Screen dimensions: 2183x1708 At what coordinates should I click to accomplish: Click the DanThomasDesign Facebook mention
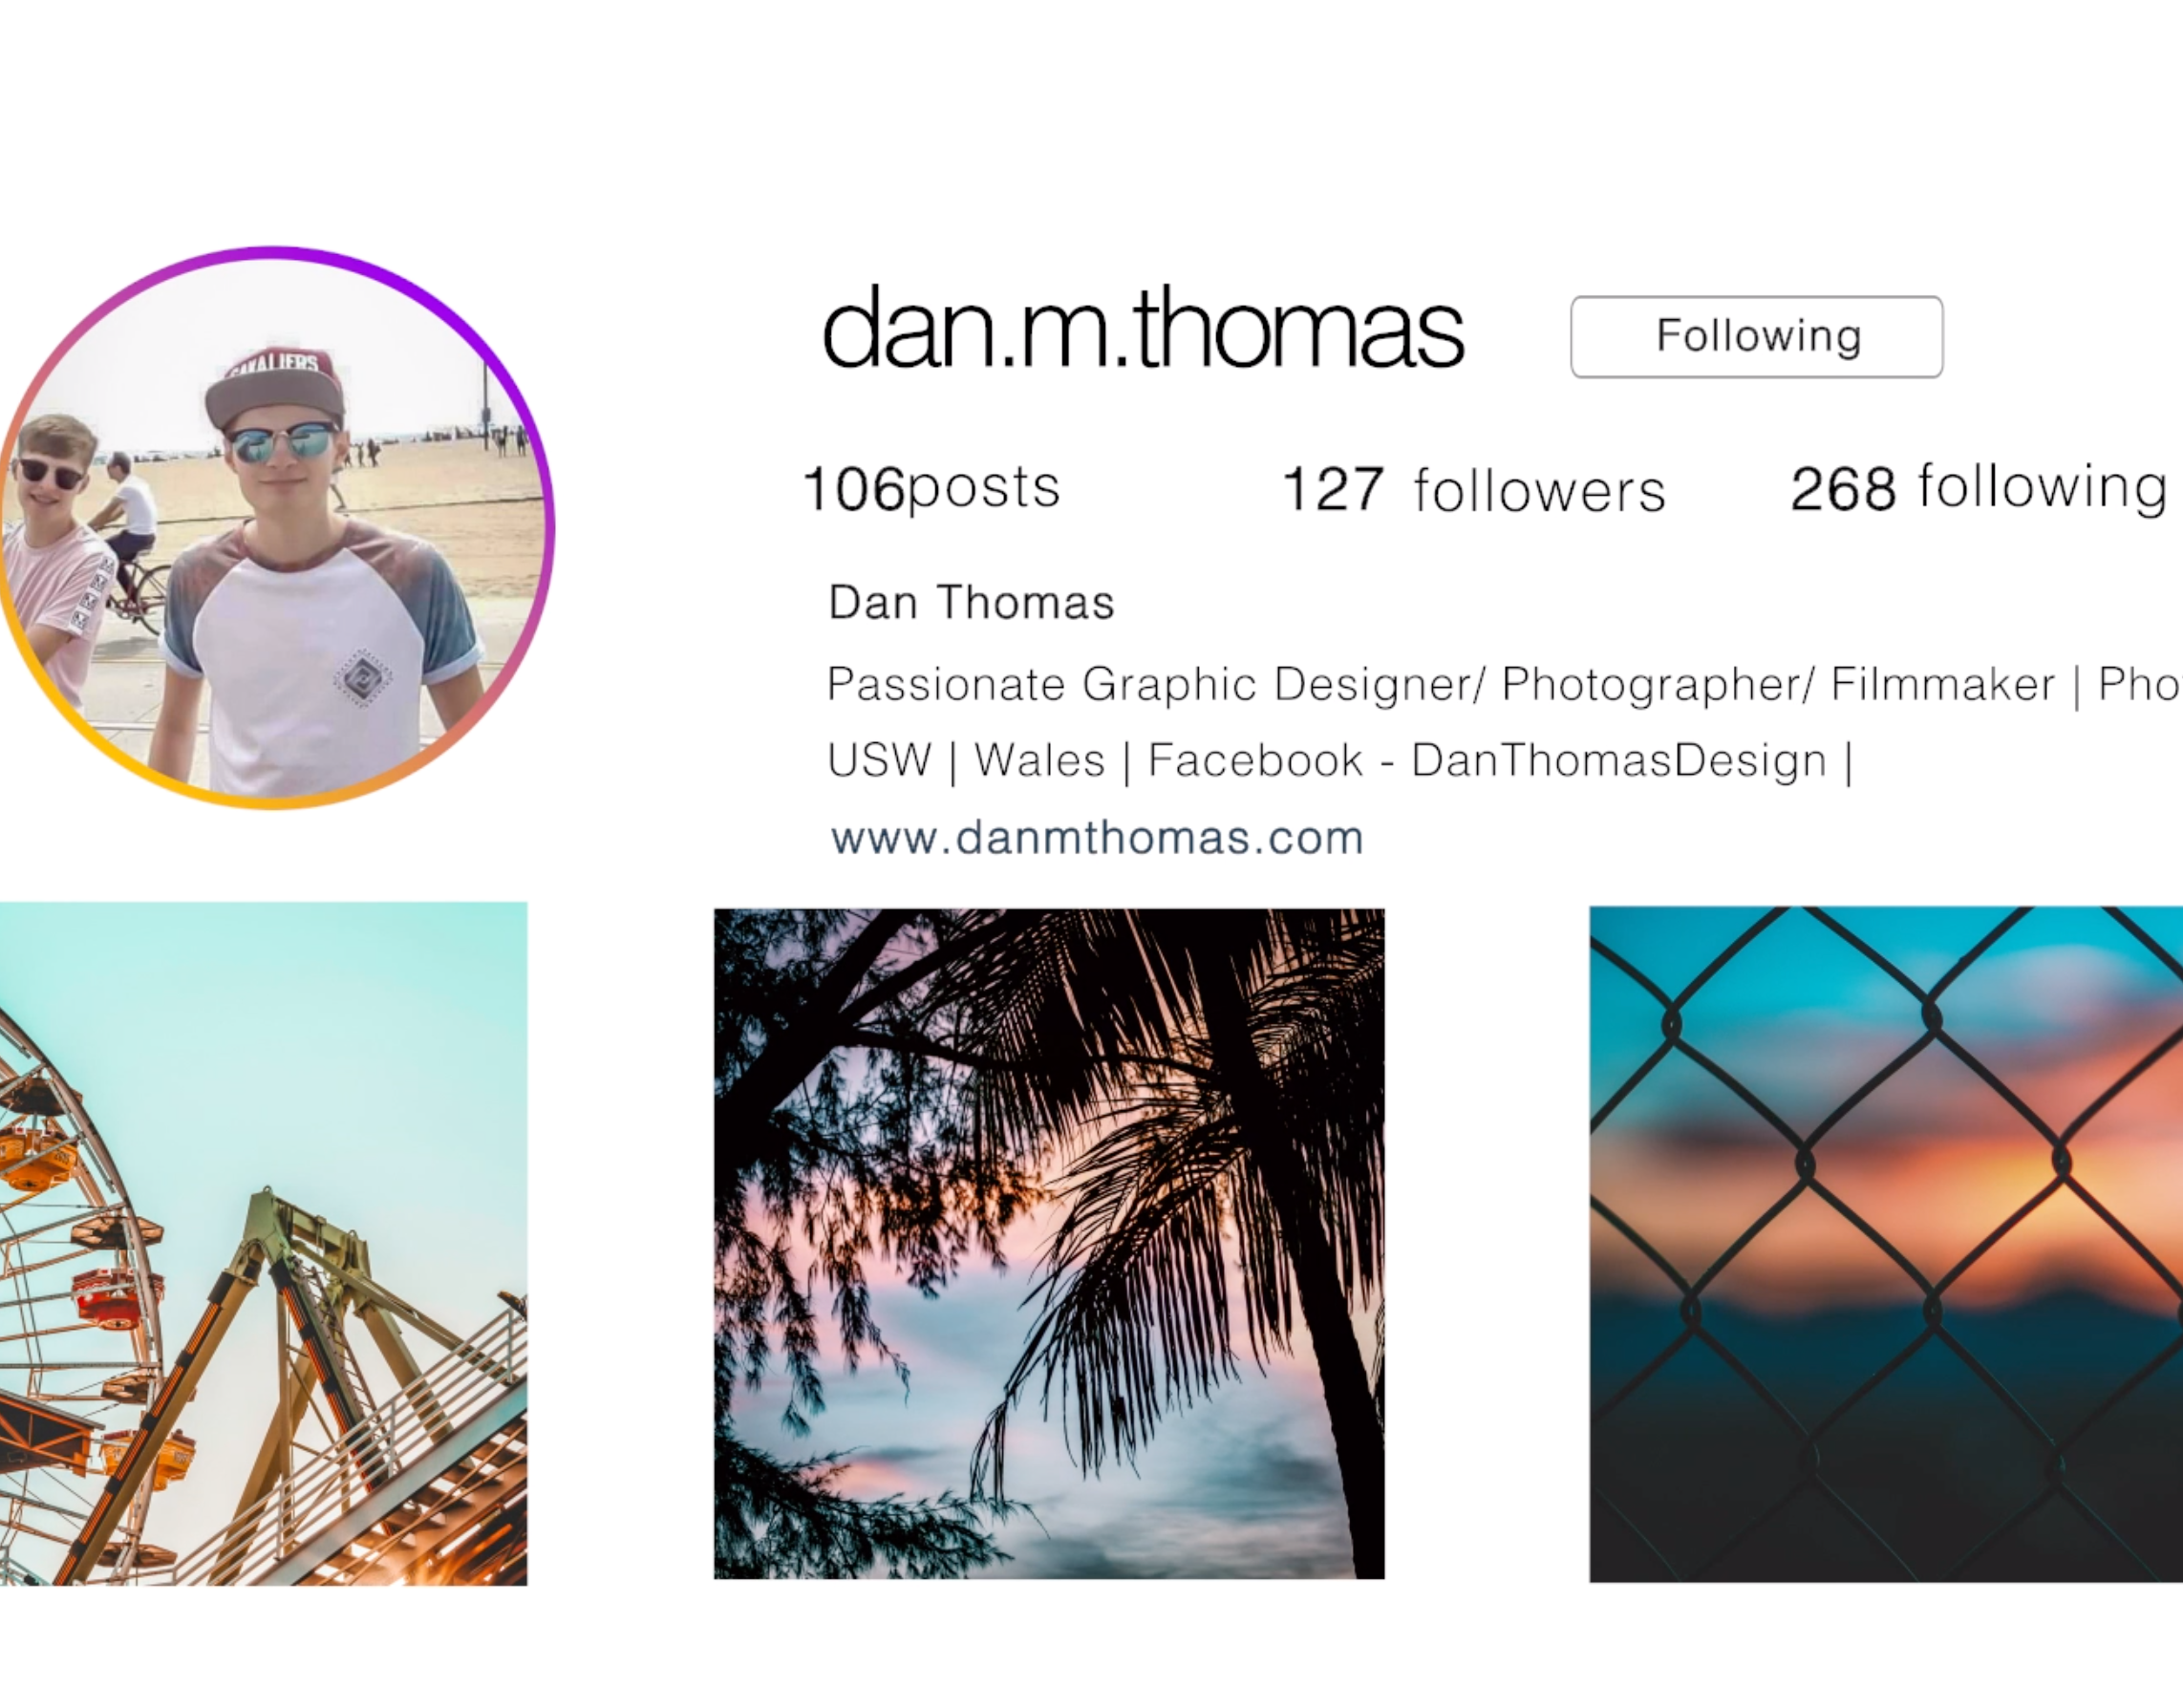click(1618, 760)
